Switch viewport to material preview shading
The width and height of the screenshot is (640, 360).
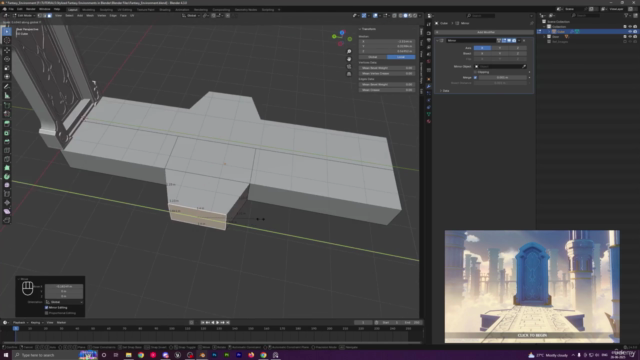410,16
